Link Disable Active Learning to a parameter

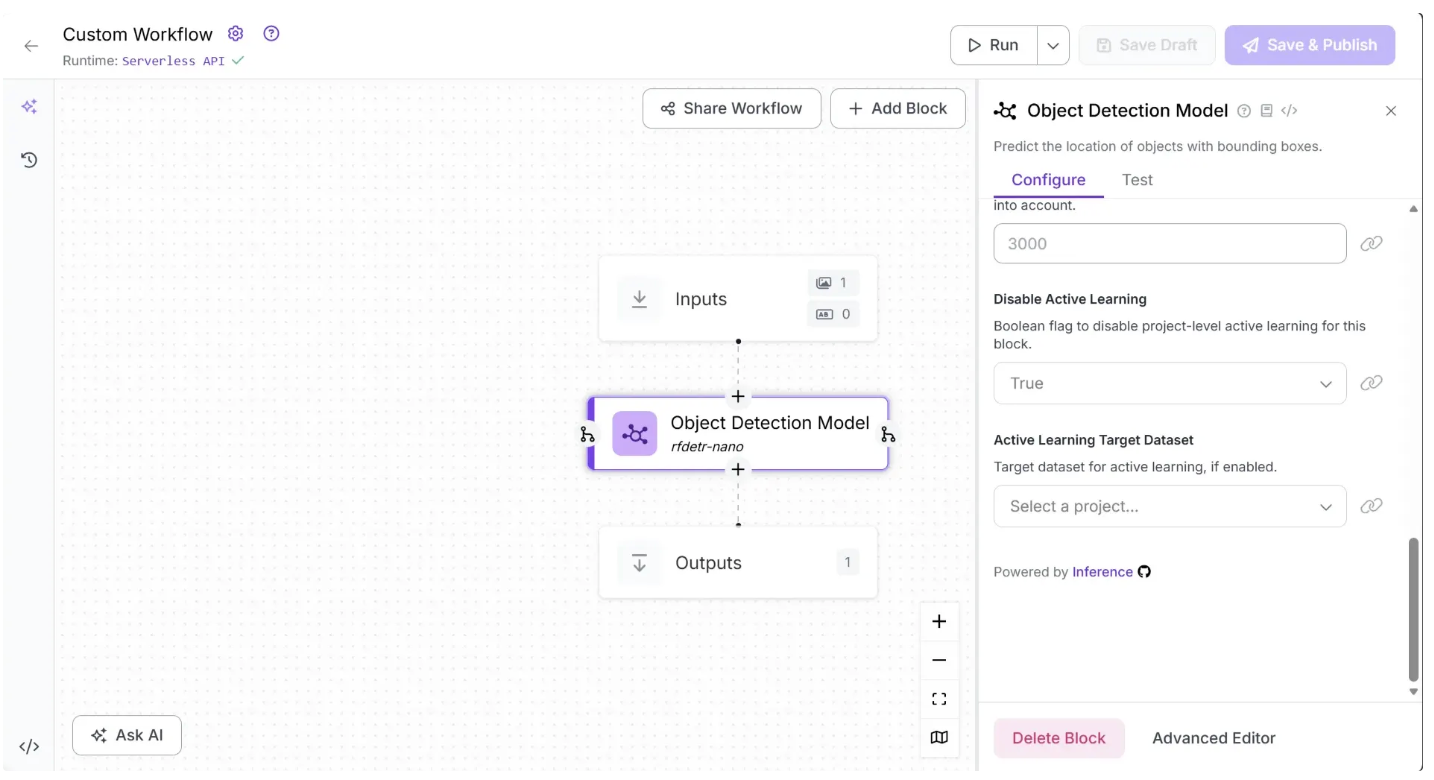(x=1371, y=383)
